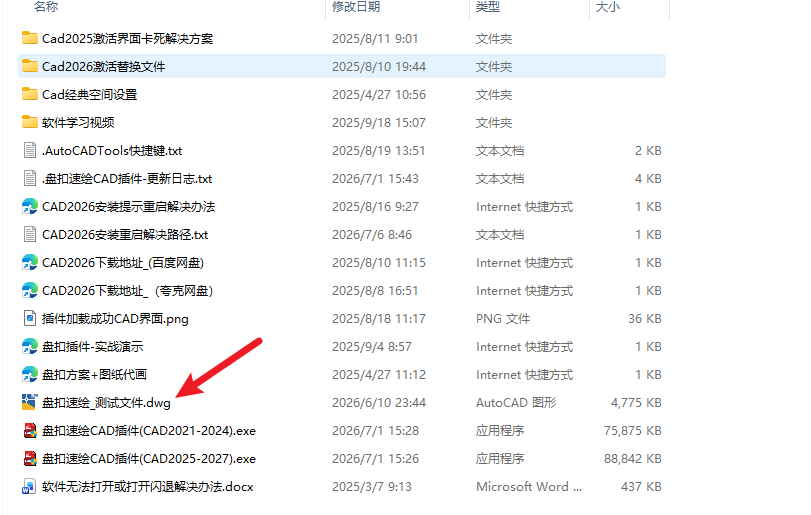Click the 盘扣速绘_测试文件.dwg AutoCAD icon
This screenshot has height=515, width=811.
29,402
